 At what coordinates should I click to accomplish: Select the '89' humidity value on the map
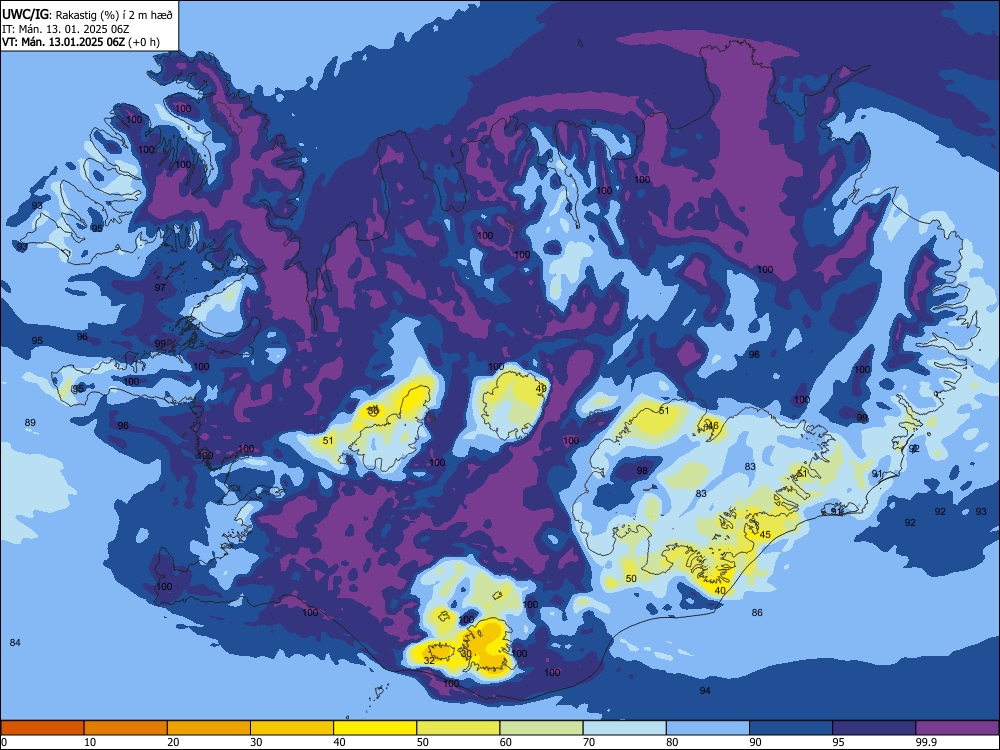pyautogui.click(x=30, y=422)
